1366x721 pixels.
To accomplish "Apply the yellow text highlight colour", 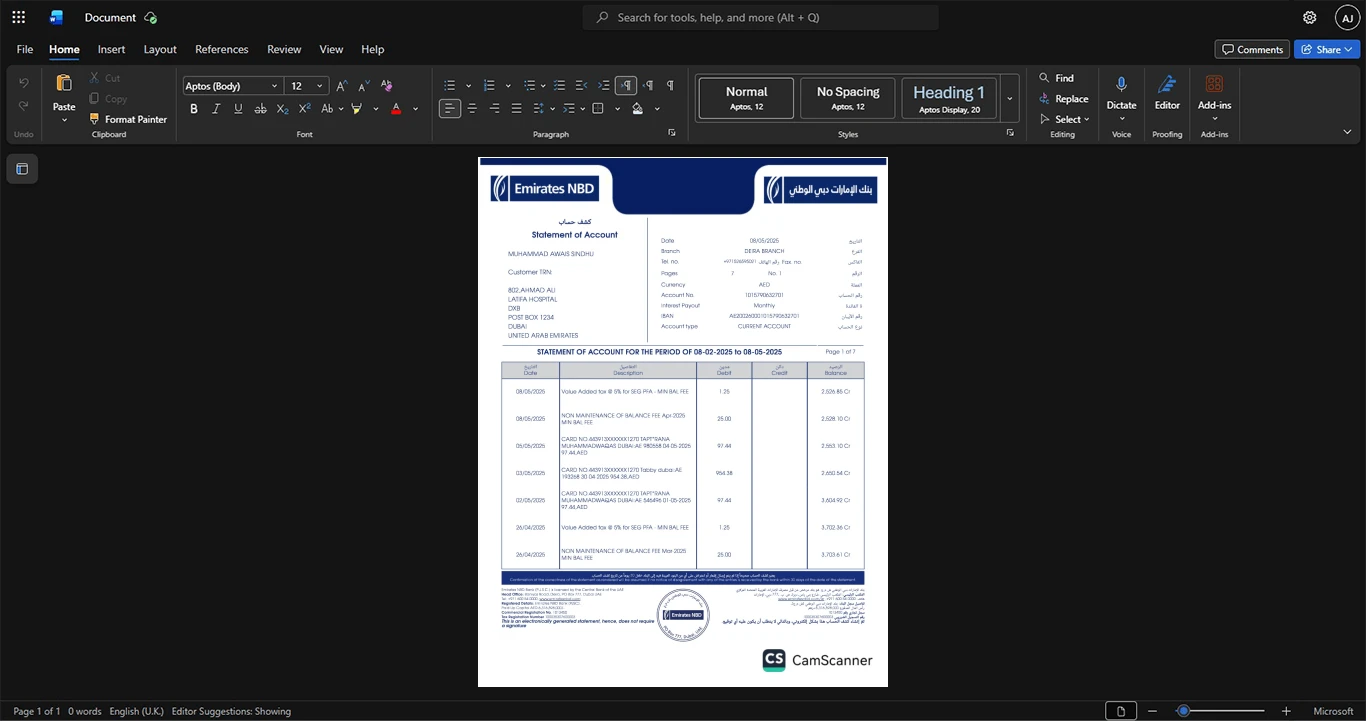I will click(x=356, y=109).
